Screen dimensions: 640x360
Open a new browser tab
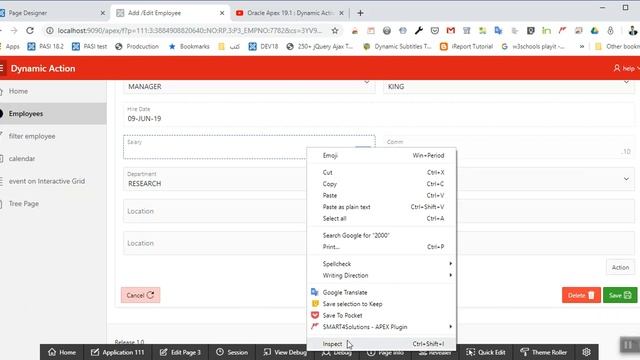click(x=360, y=13)
